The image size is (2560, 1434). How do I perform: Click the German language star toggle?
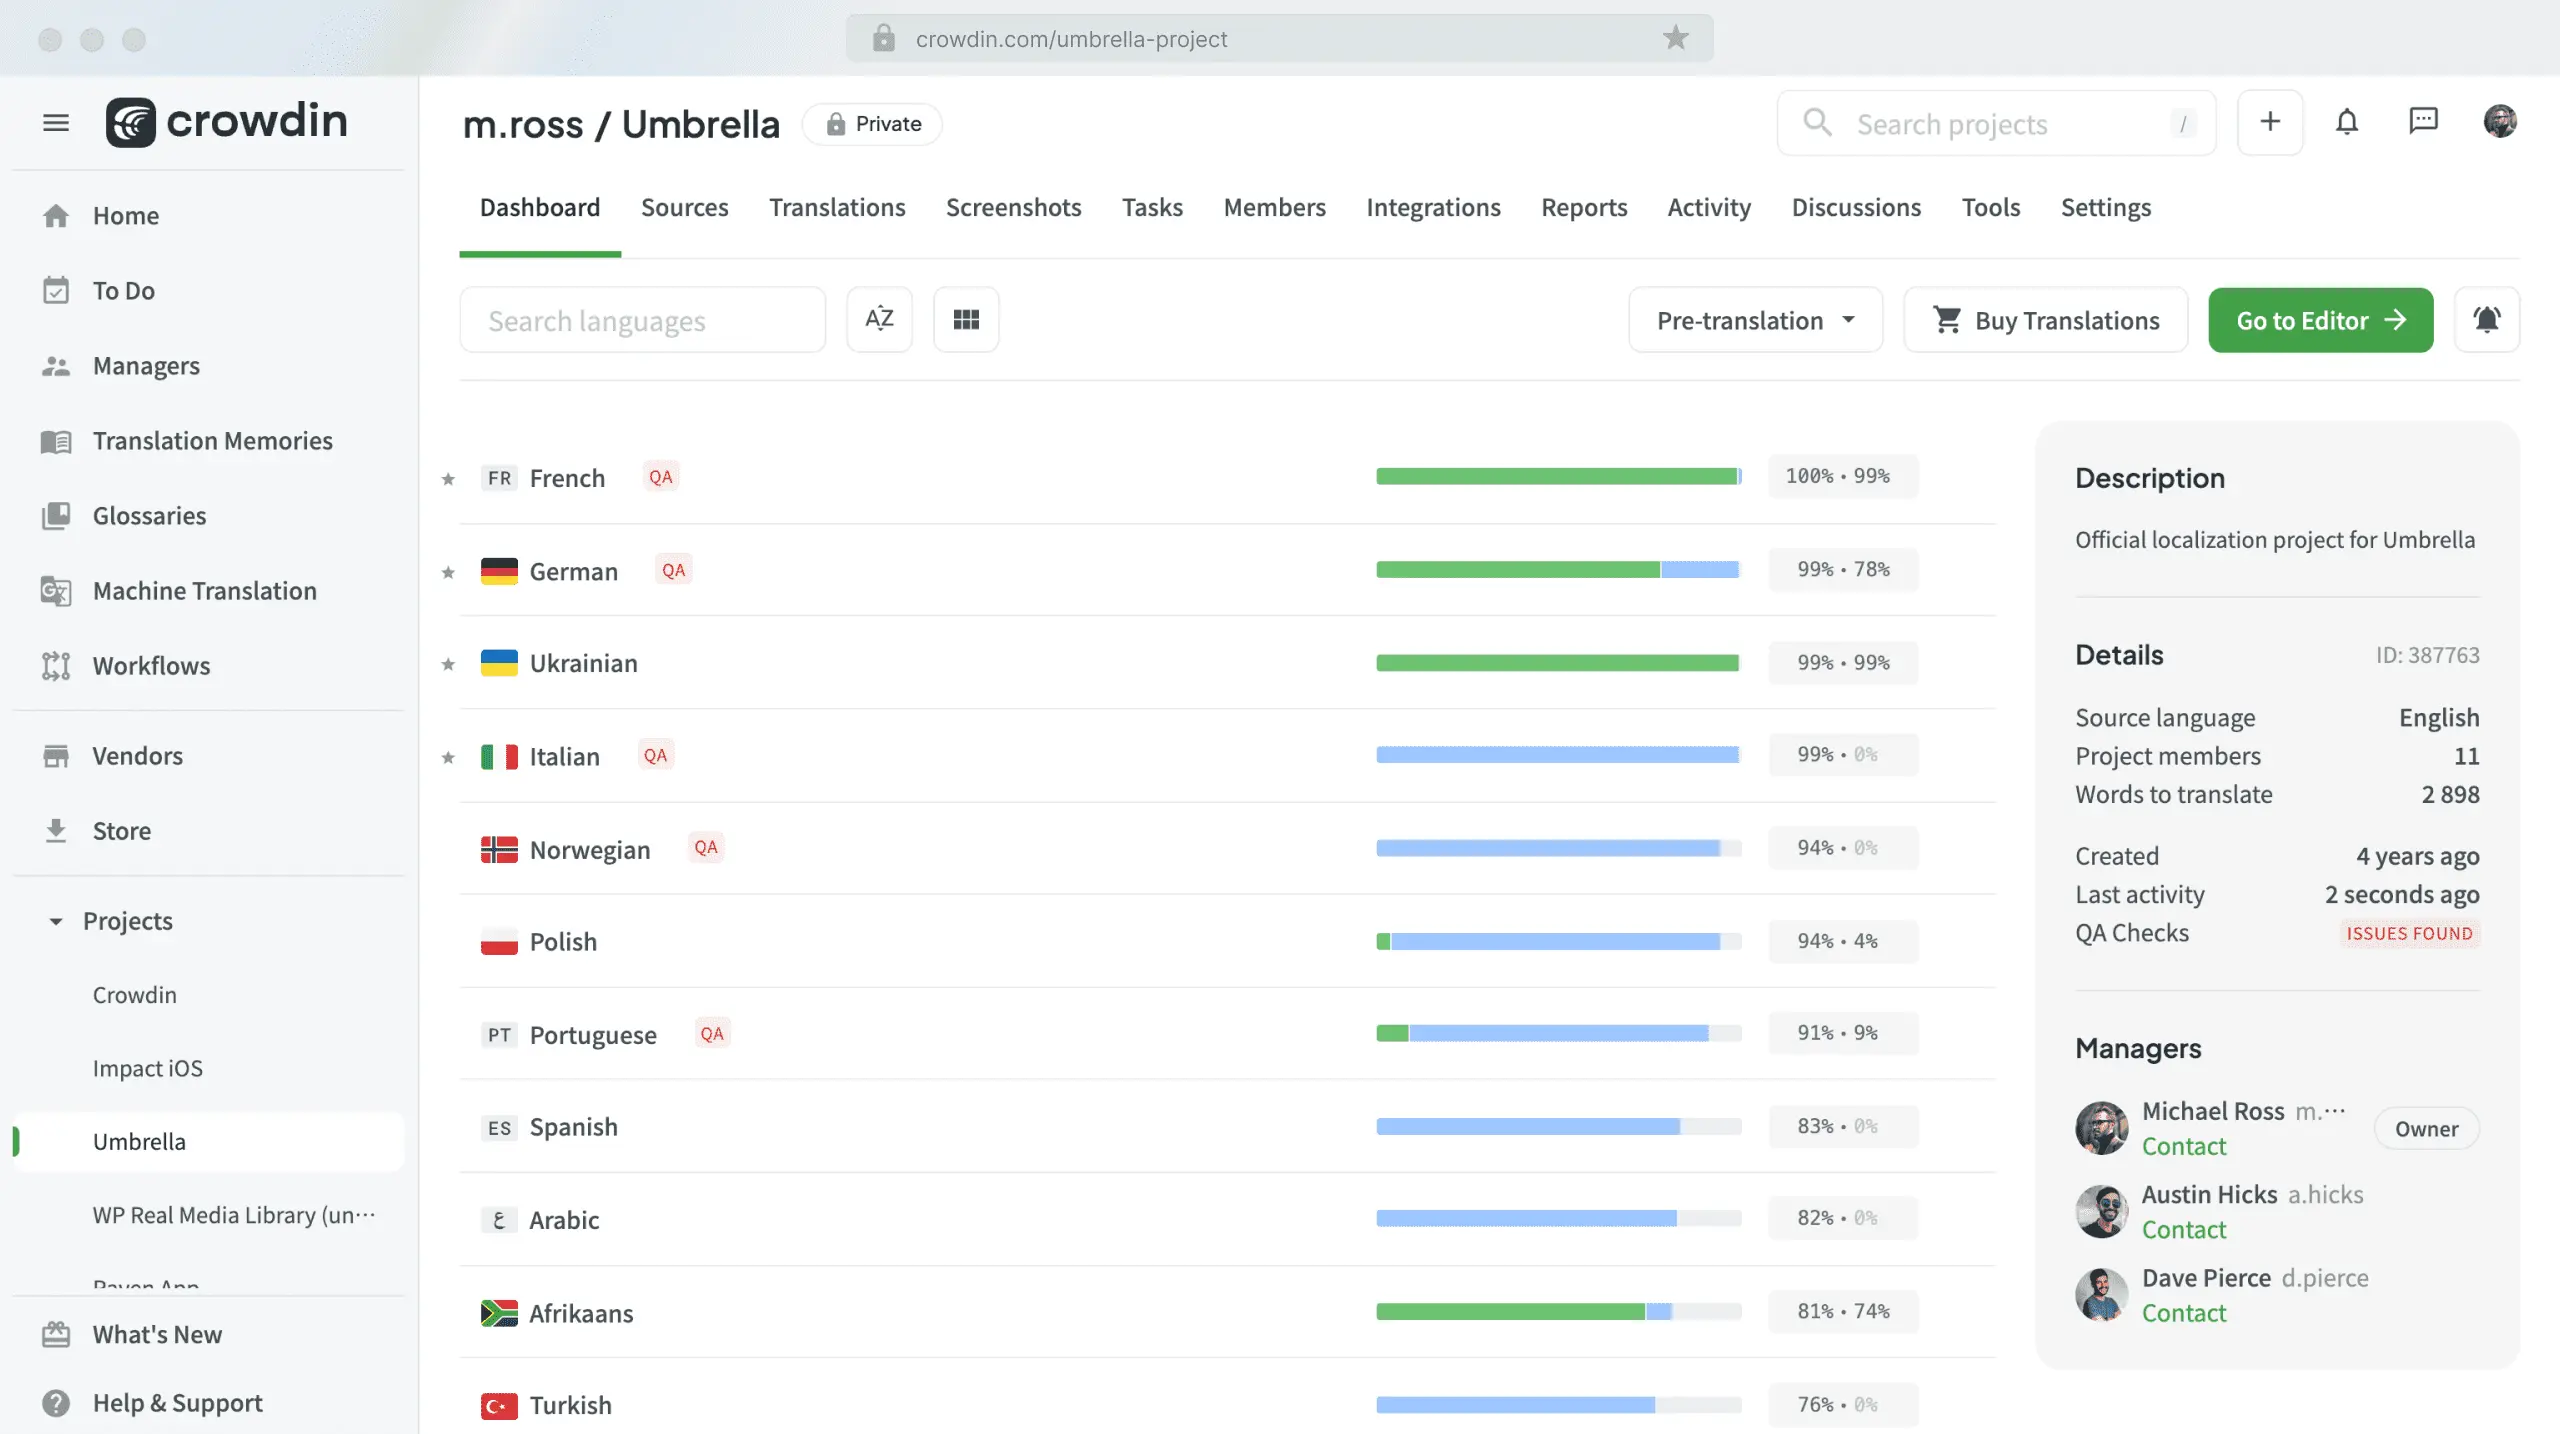coord(447,569)
